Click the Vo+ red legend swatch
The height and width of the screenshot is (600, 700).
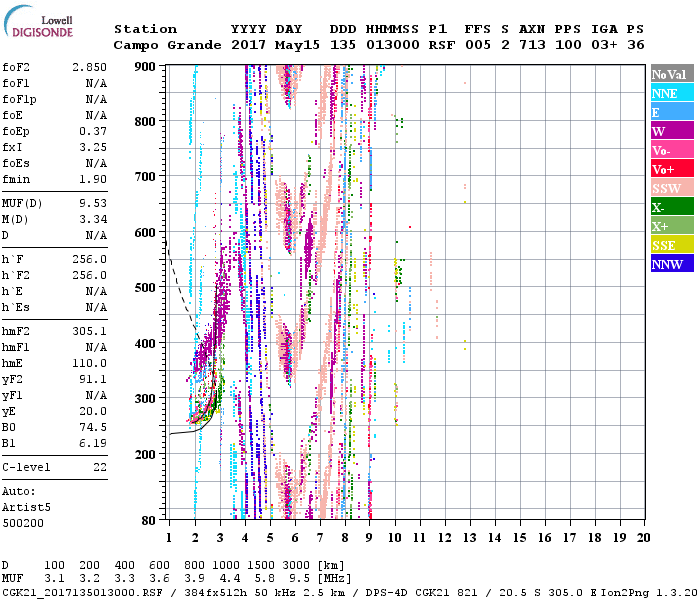tap(670, 169)
